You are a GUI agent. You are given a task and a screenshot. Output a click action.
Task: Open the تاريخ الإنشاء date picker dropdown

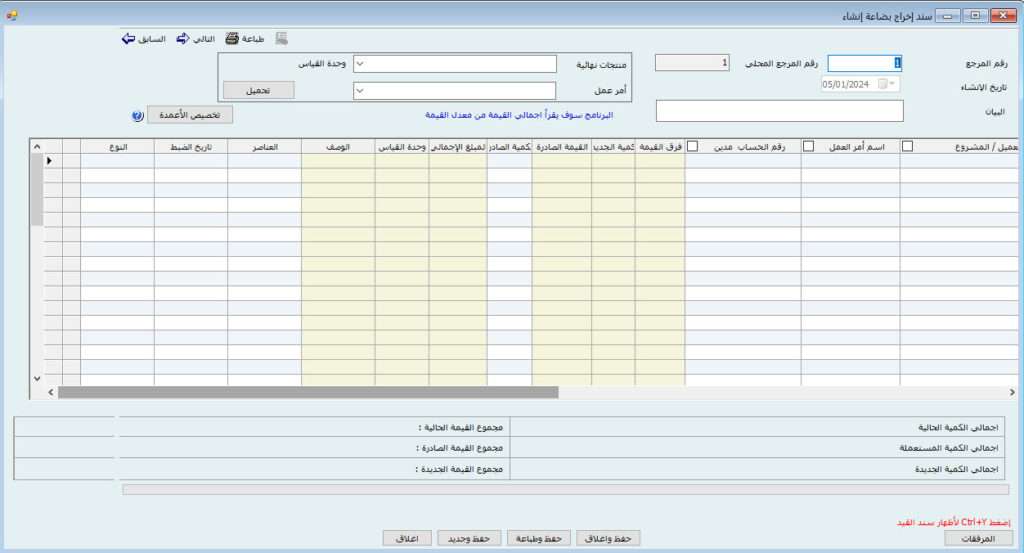[x=892, y=84]
